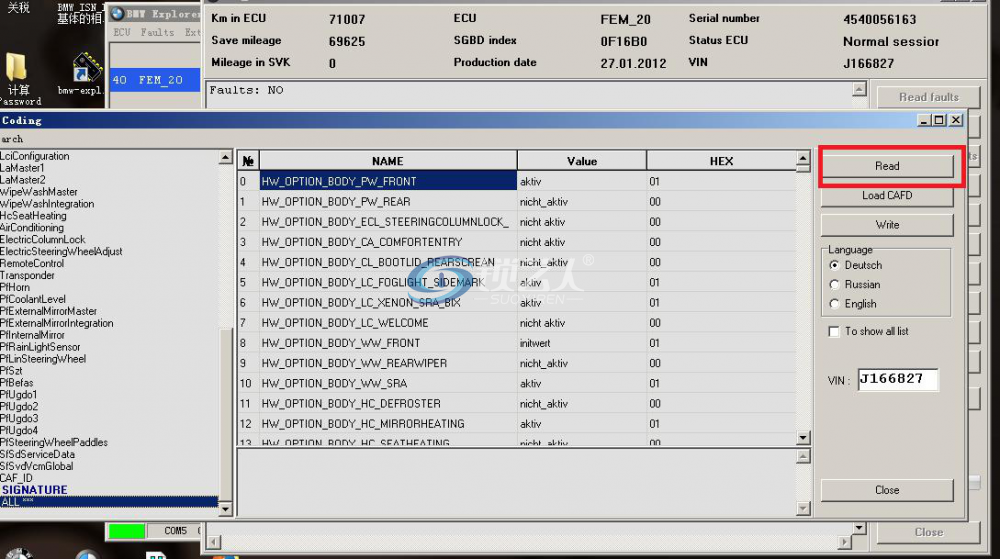Click the Read button in the Coding window
The image size is (1000, 559).
pos(887,166)
